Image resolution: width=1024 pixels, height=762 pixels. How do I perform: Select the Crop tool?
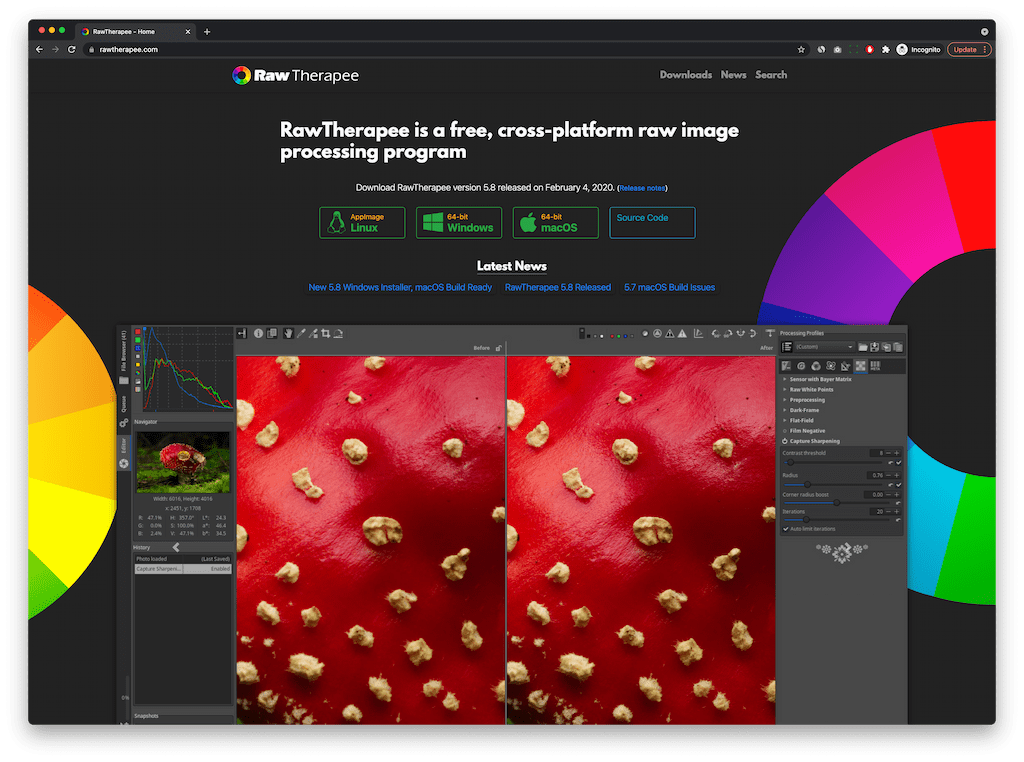tap(326, 333)
